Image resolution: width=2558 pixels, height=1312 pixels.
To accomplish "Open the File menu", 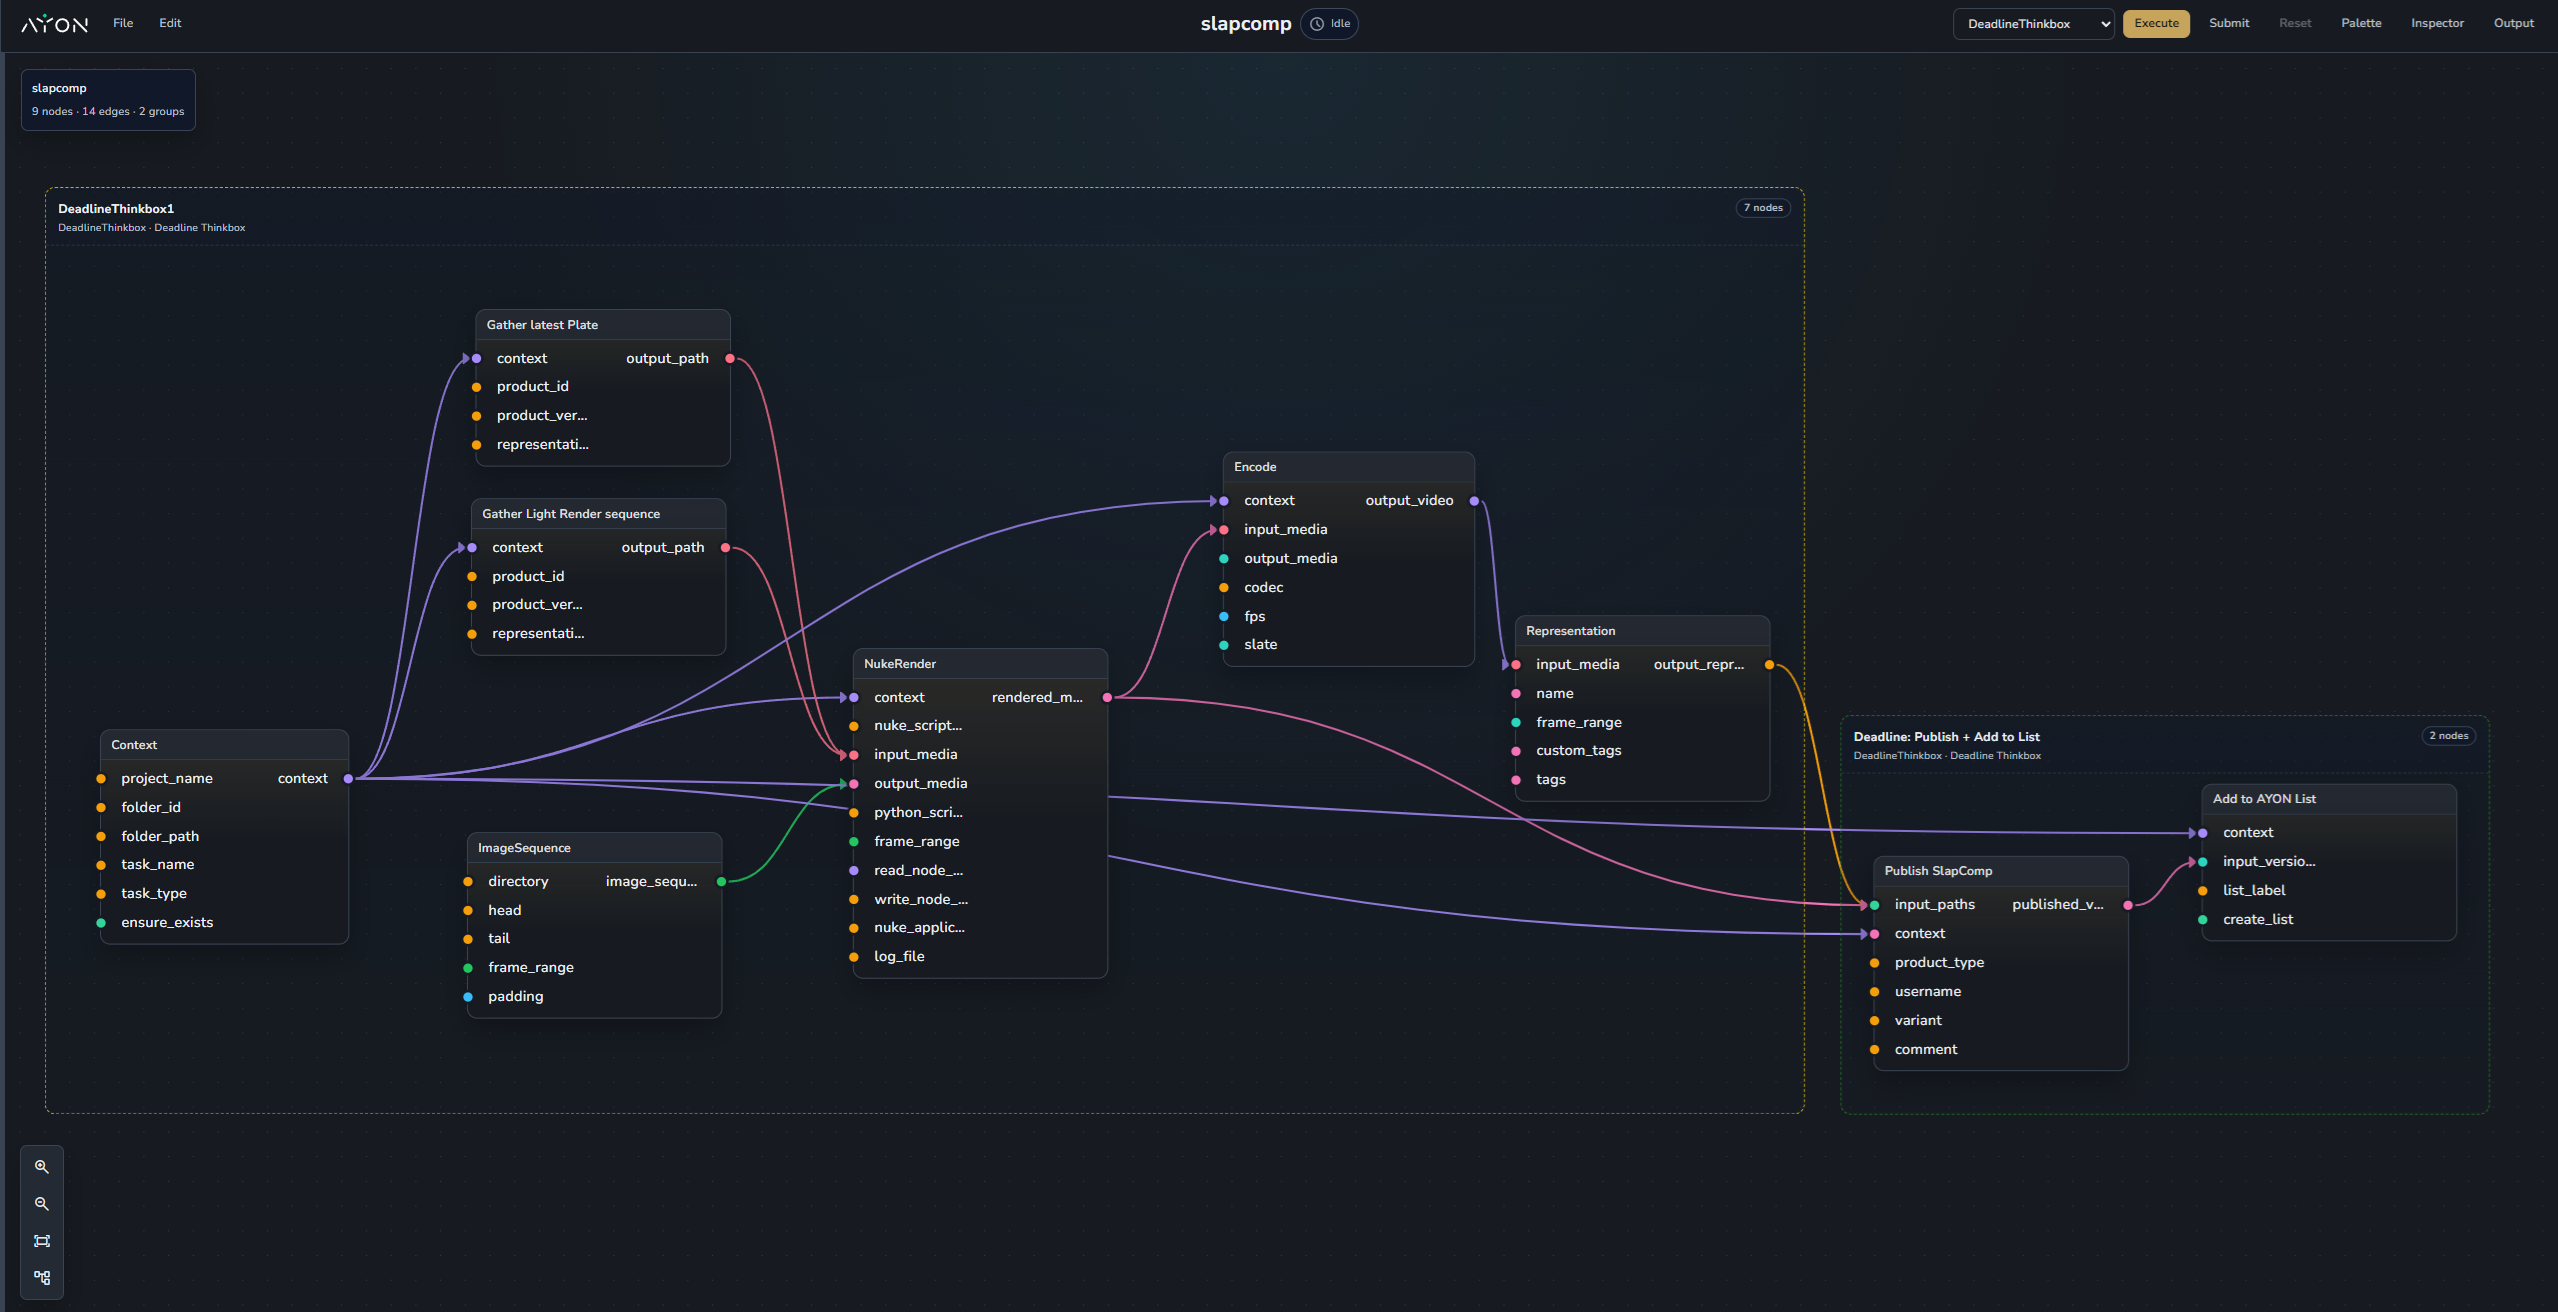I will coord(123,23).
